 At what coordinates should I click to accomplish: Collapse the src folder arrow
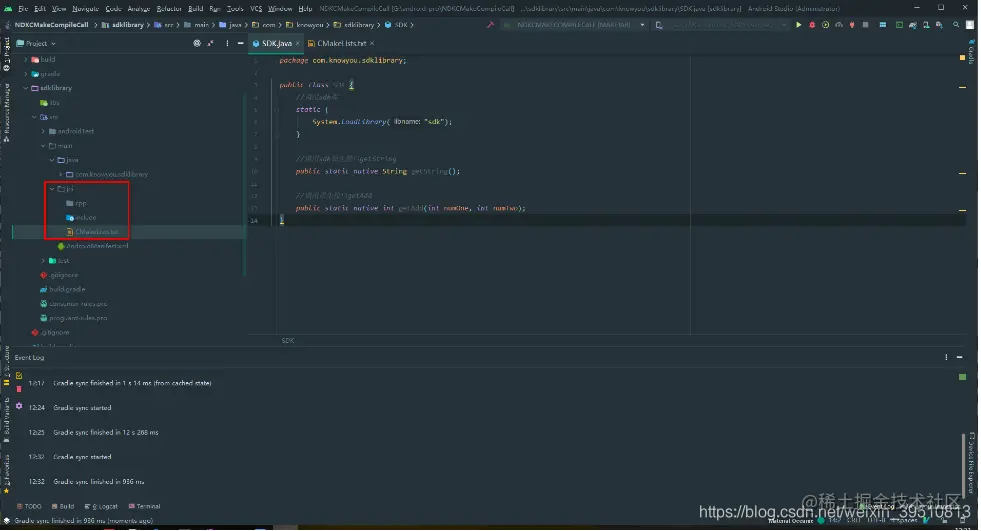click(x=34, y=117)
